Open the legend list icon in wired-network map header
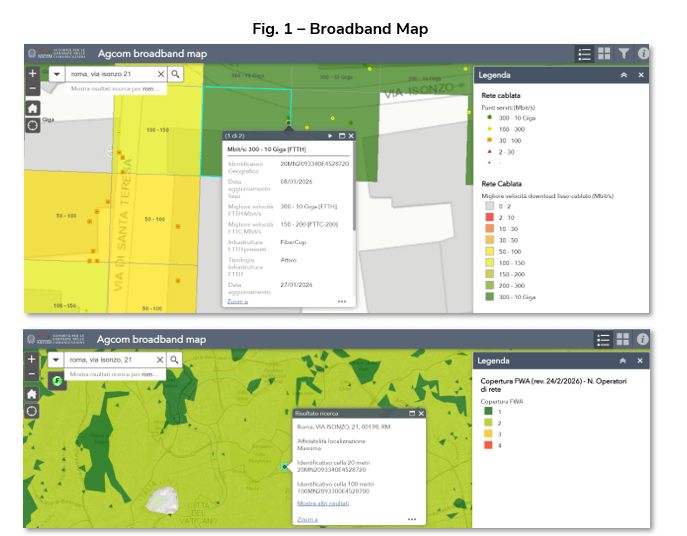Screen dimensions: 687x536 pyautogui.click(x=584, y=54)
